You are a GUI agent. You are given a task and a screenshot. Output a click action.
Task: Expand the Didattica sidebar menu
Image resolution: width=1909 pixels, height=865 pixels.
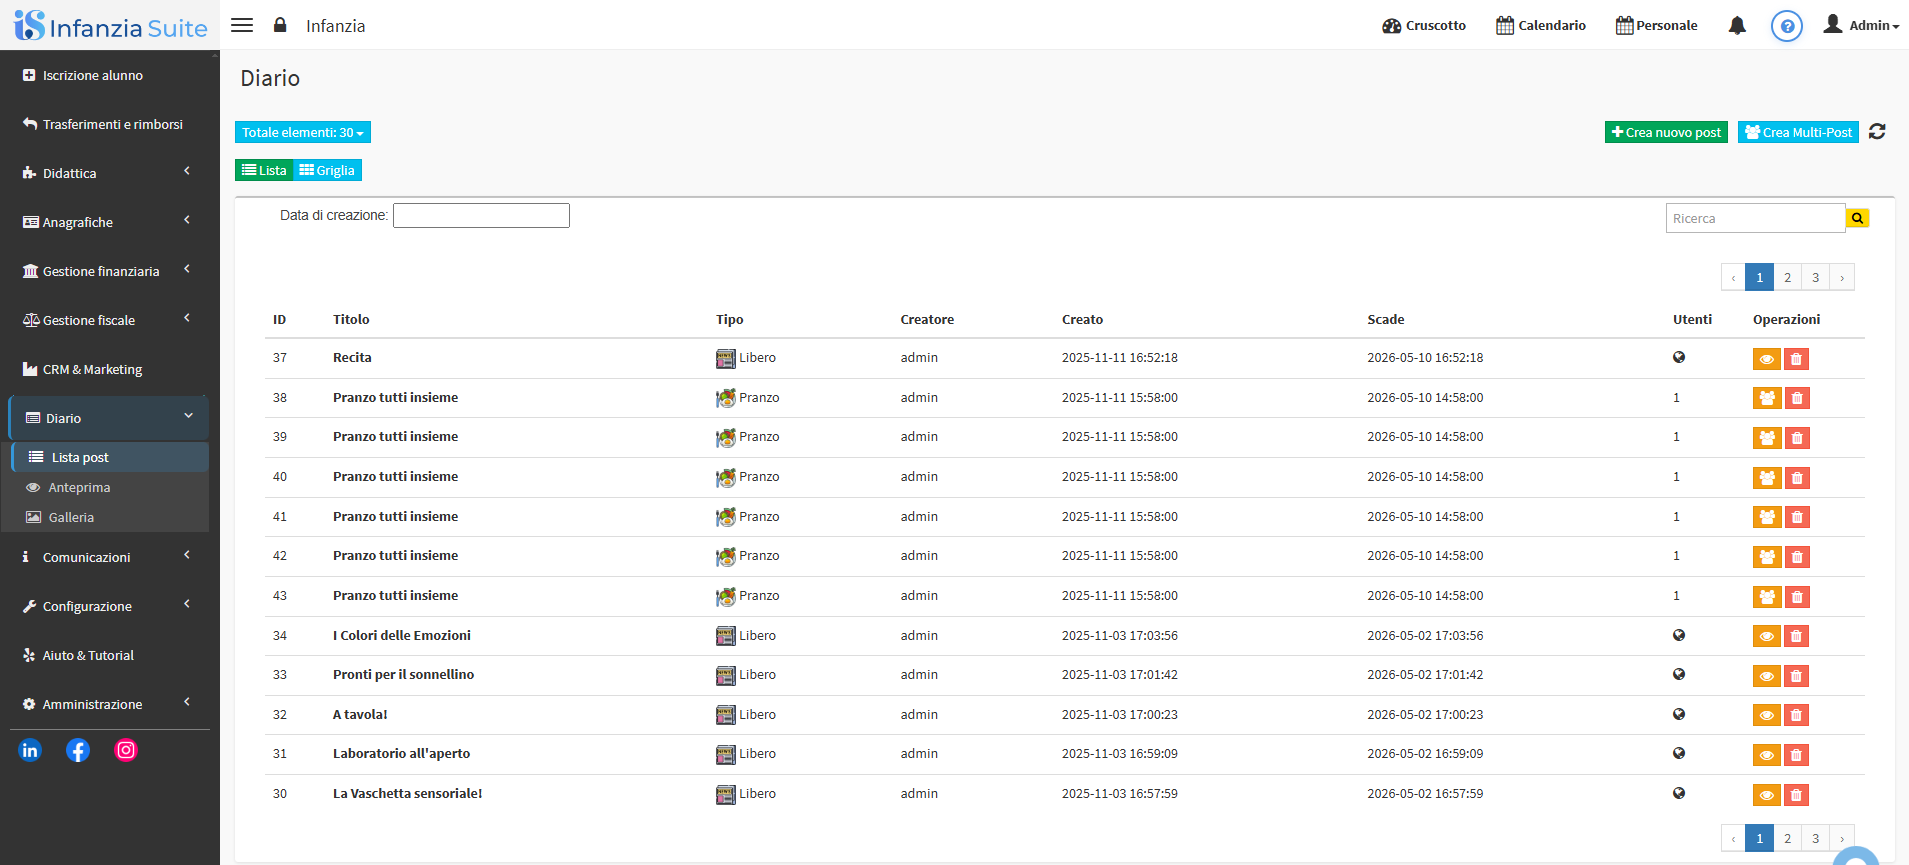[109, 173]
